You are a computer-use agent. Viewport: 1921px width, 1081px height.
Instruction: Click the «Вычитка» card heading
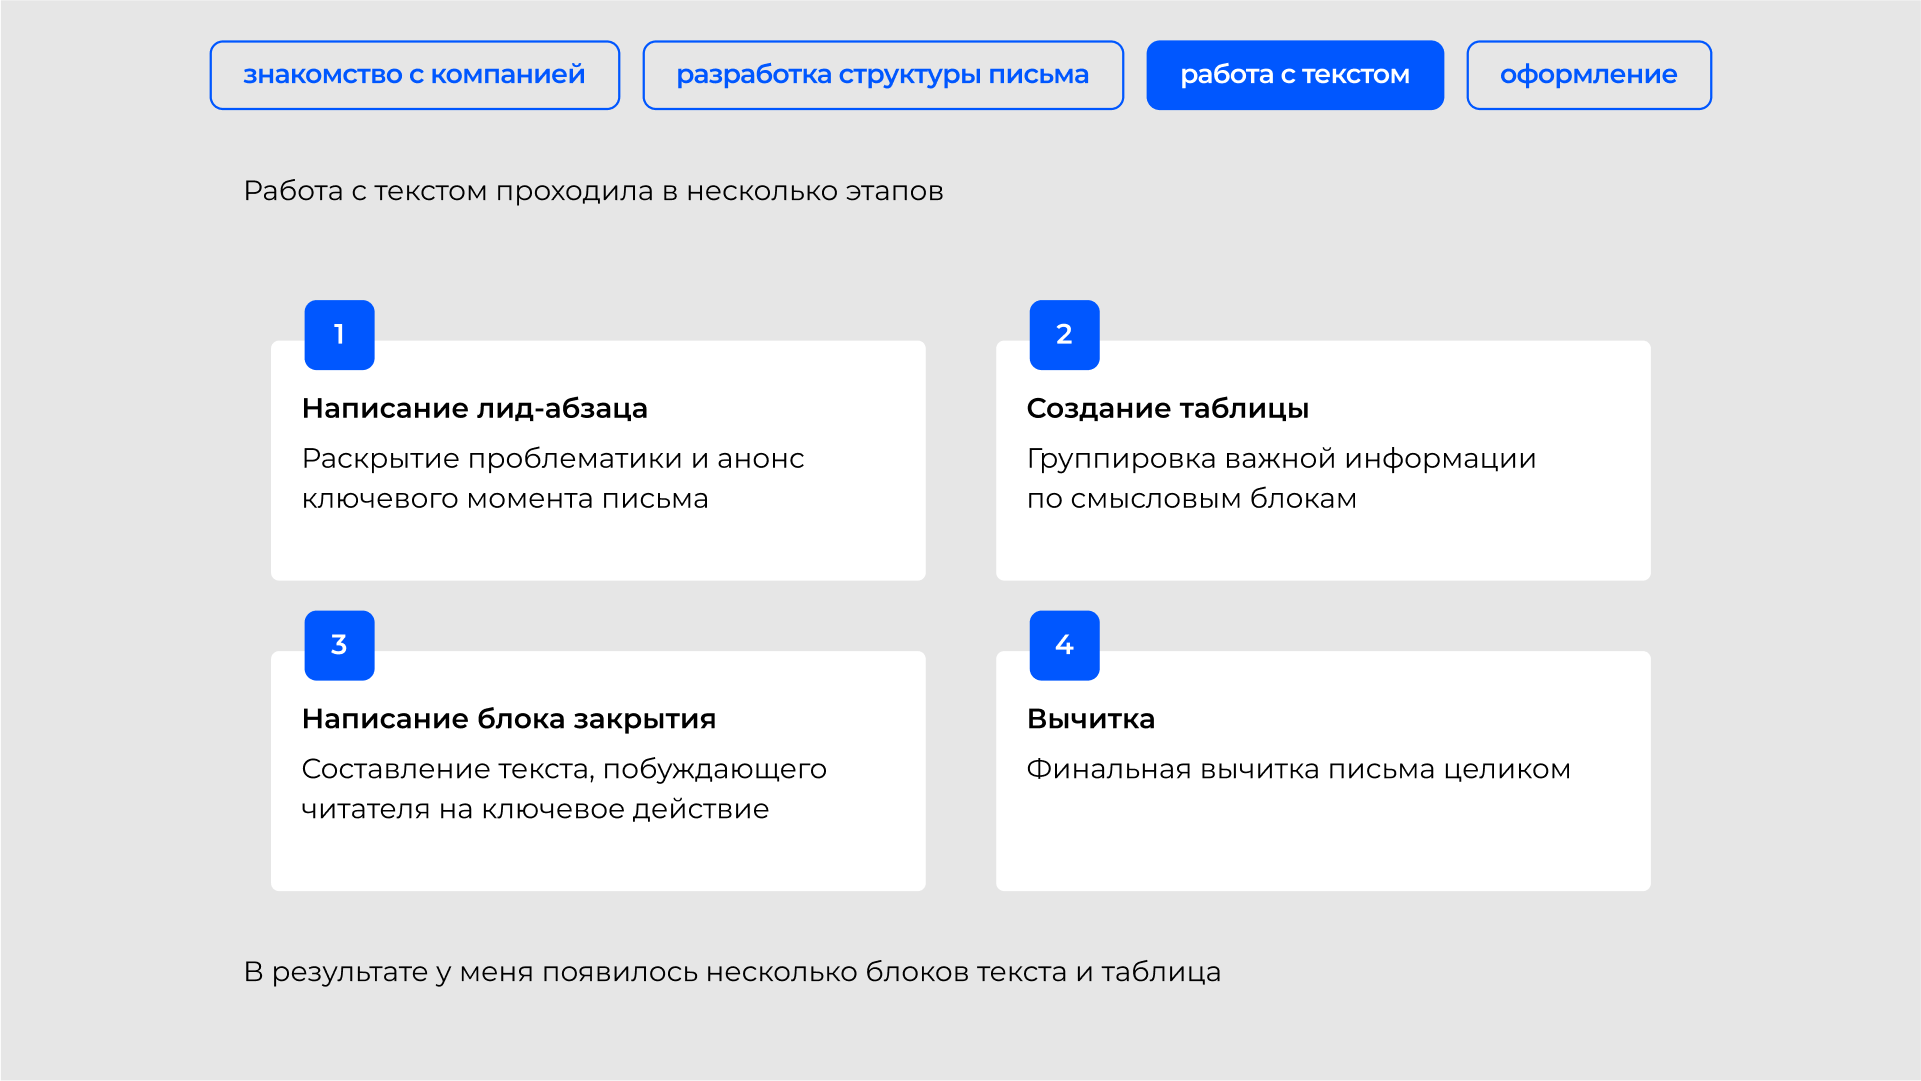(x=1090, y=718)
